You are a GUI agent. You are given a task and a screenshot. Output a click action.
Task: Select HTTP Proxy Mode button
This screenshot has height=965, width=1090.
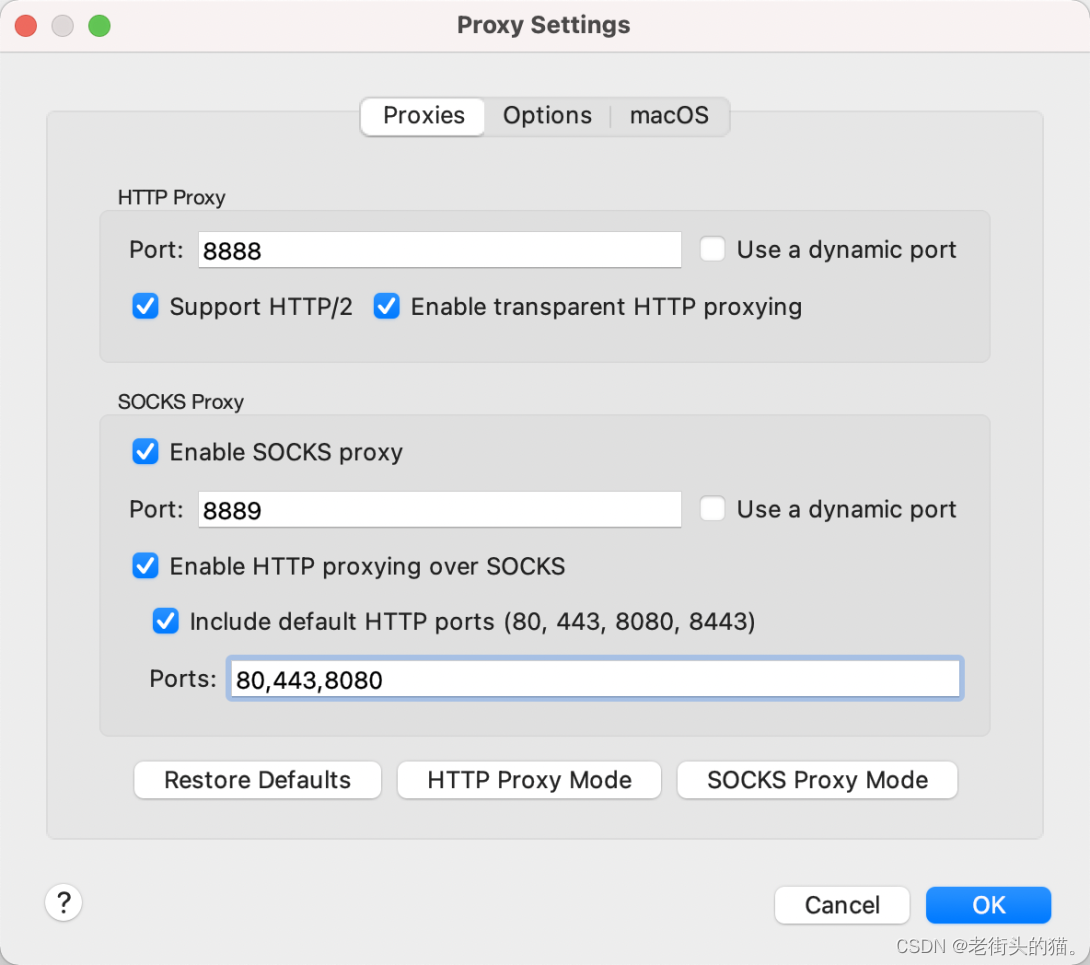point(529,780)
